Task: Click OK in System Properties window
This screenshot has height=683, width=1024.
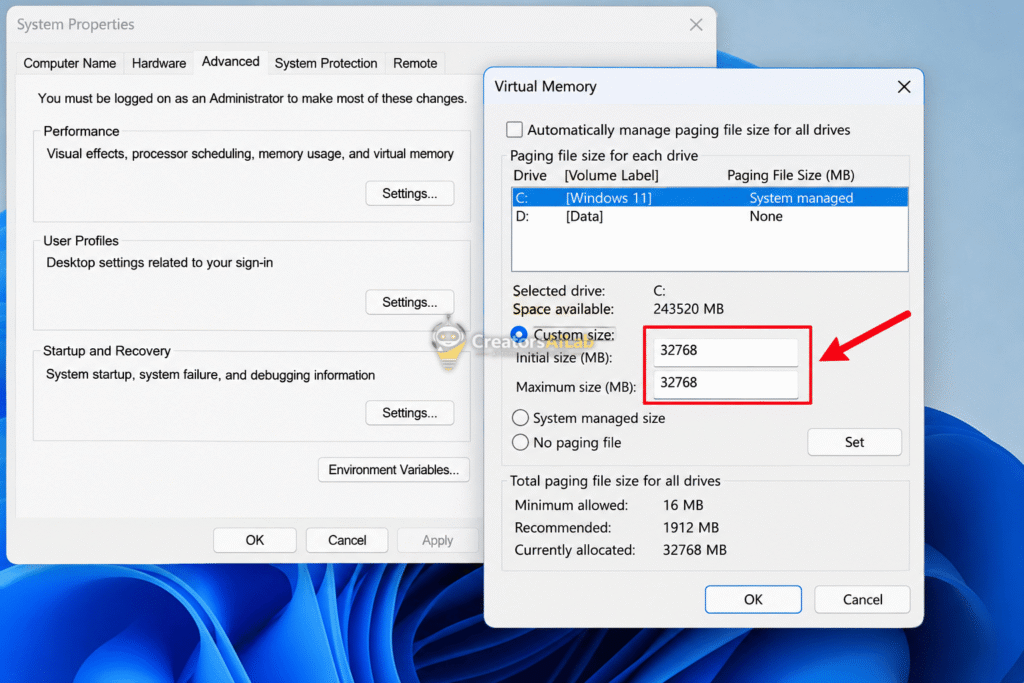Action: coord(255,541)
